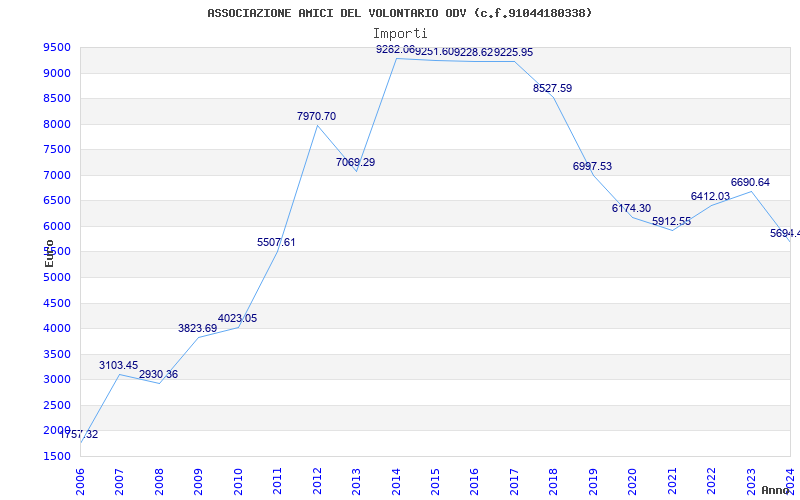Click the y-axis value 1500
Screen dimensions: 800x500
click(x=59, y=457)
